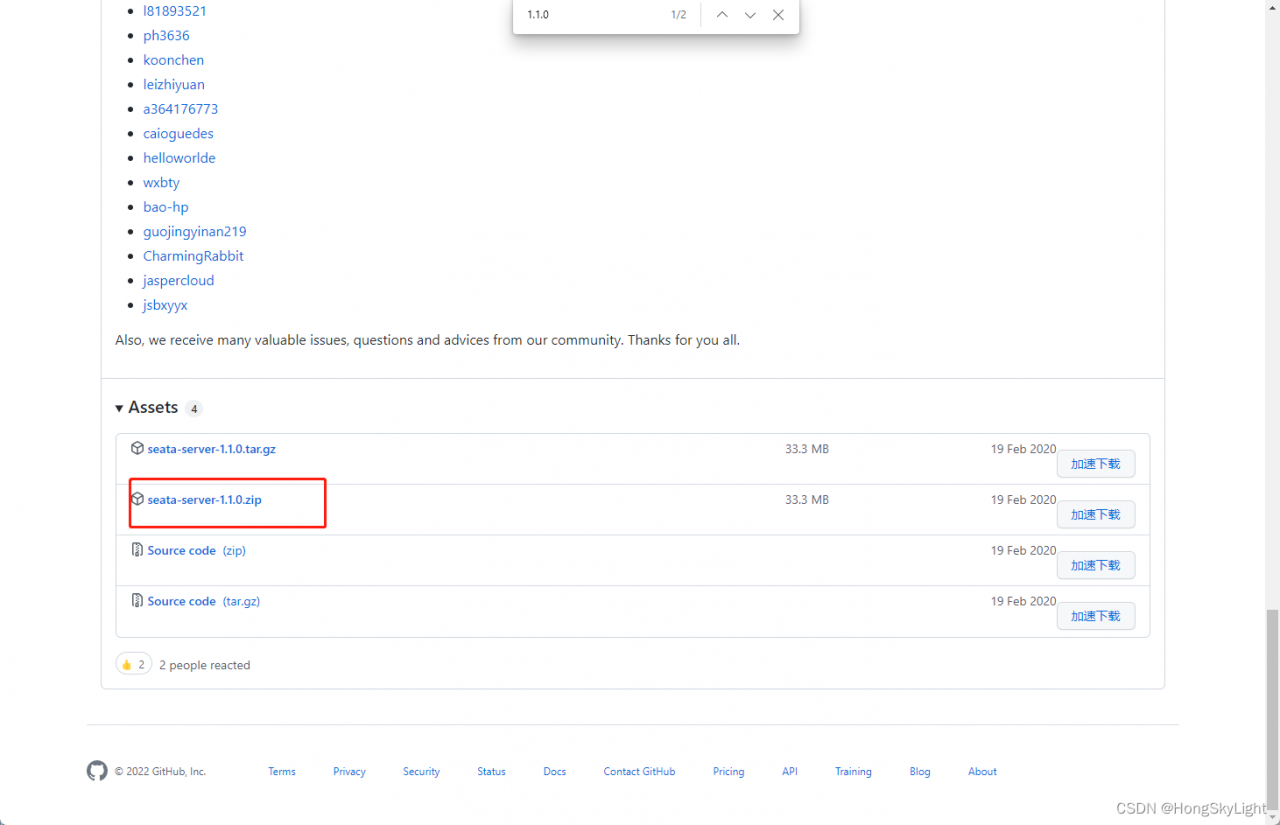Open the Terms footer link
The width and height of the screenshot is (1280, 825).
click(282, 771)
